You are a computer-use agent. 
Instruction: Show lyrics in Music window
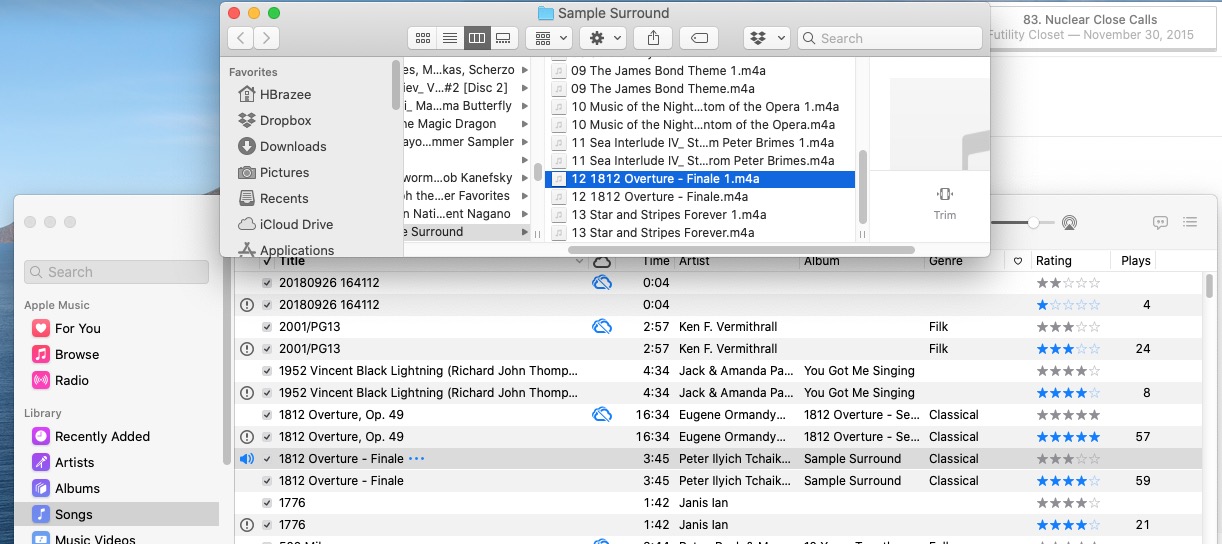click(x=1161, y=222)
